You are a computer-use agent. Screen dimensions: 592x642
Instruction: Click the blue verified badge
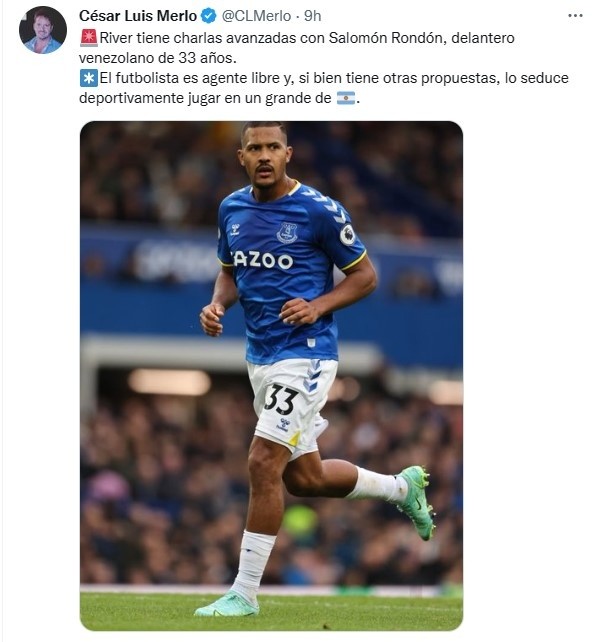tap(209, 16)
